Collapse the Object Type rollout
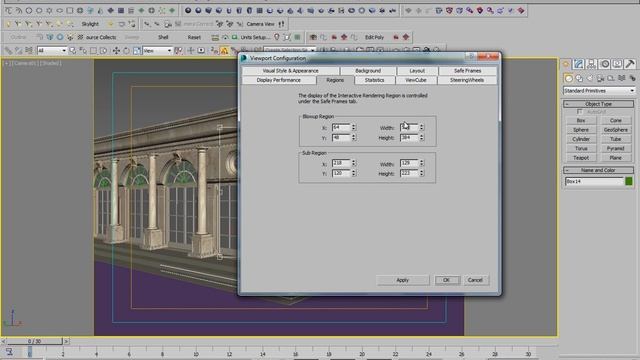Image resolution: width=640 pixels, height=360 pixels. pos(599,104)
